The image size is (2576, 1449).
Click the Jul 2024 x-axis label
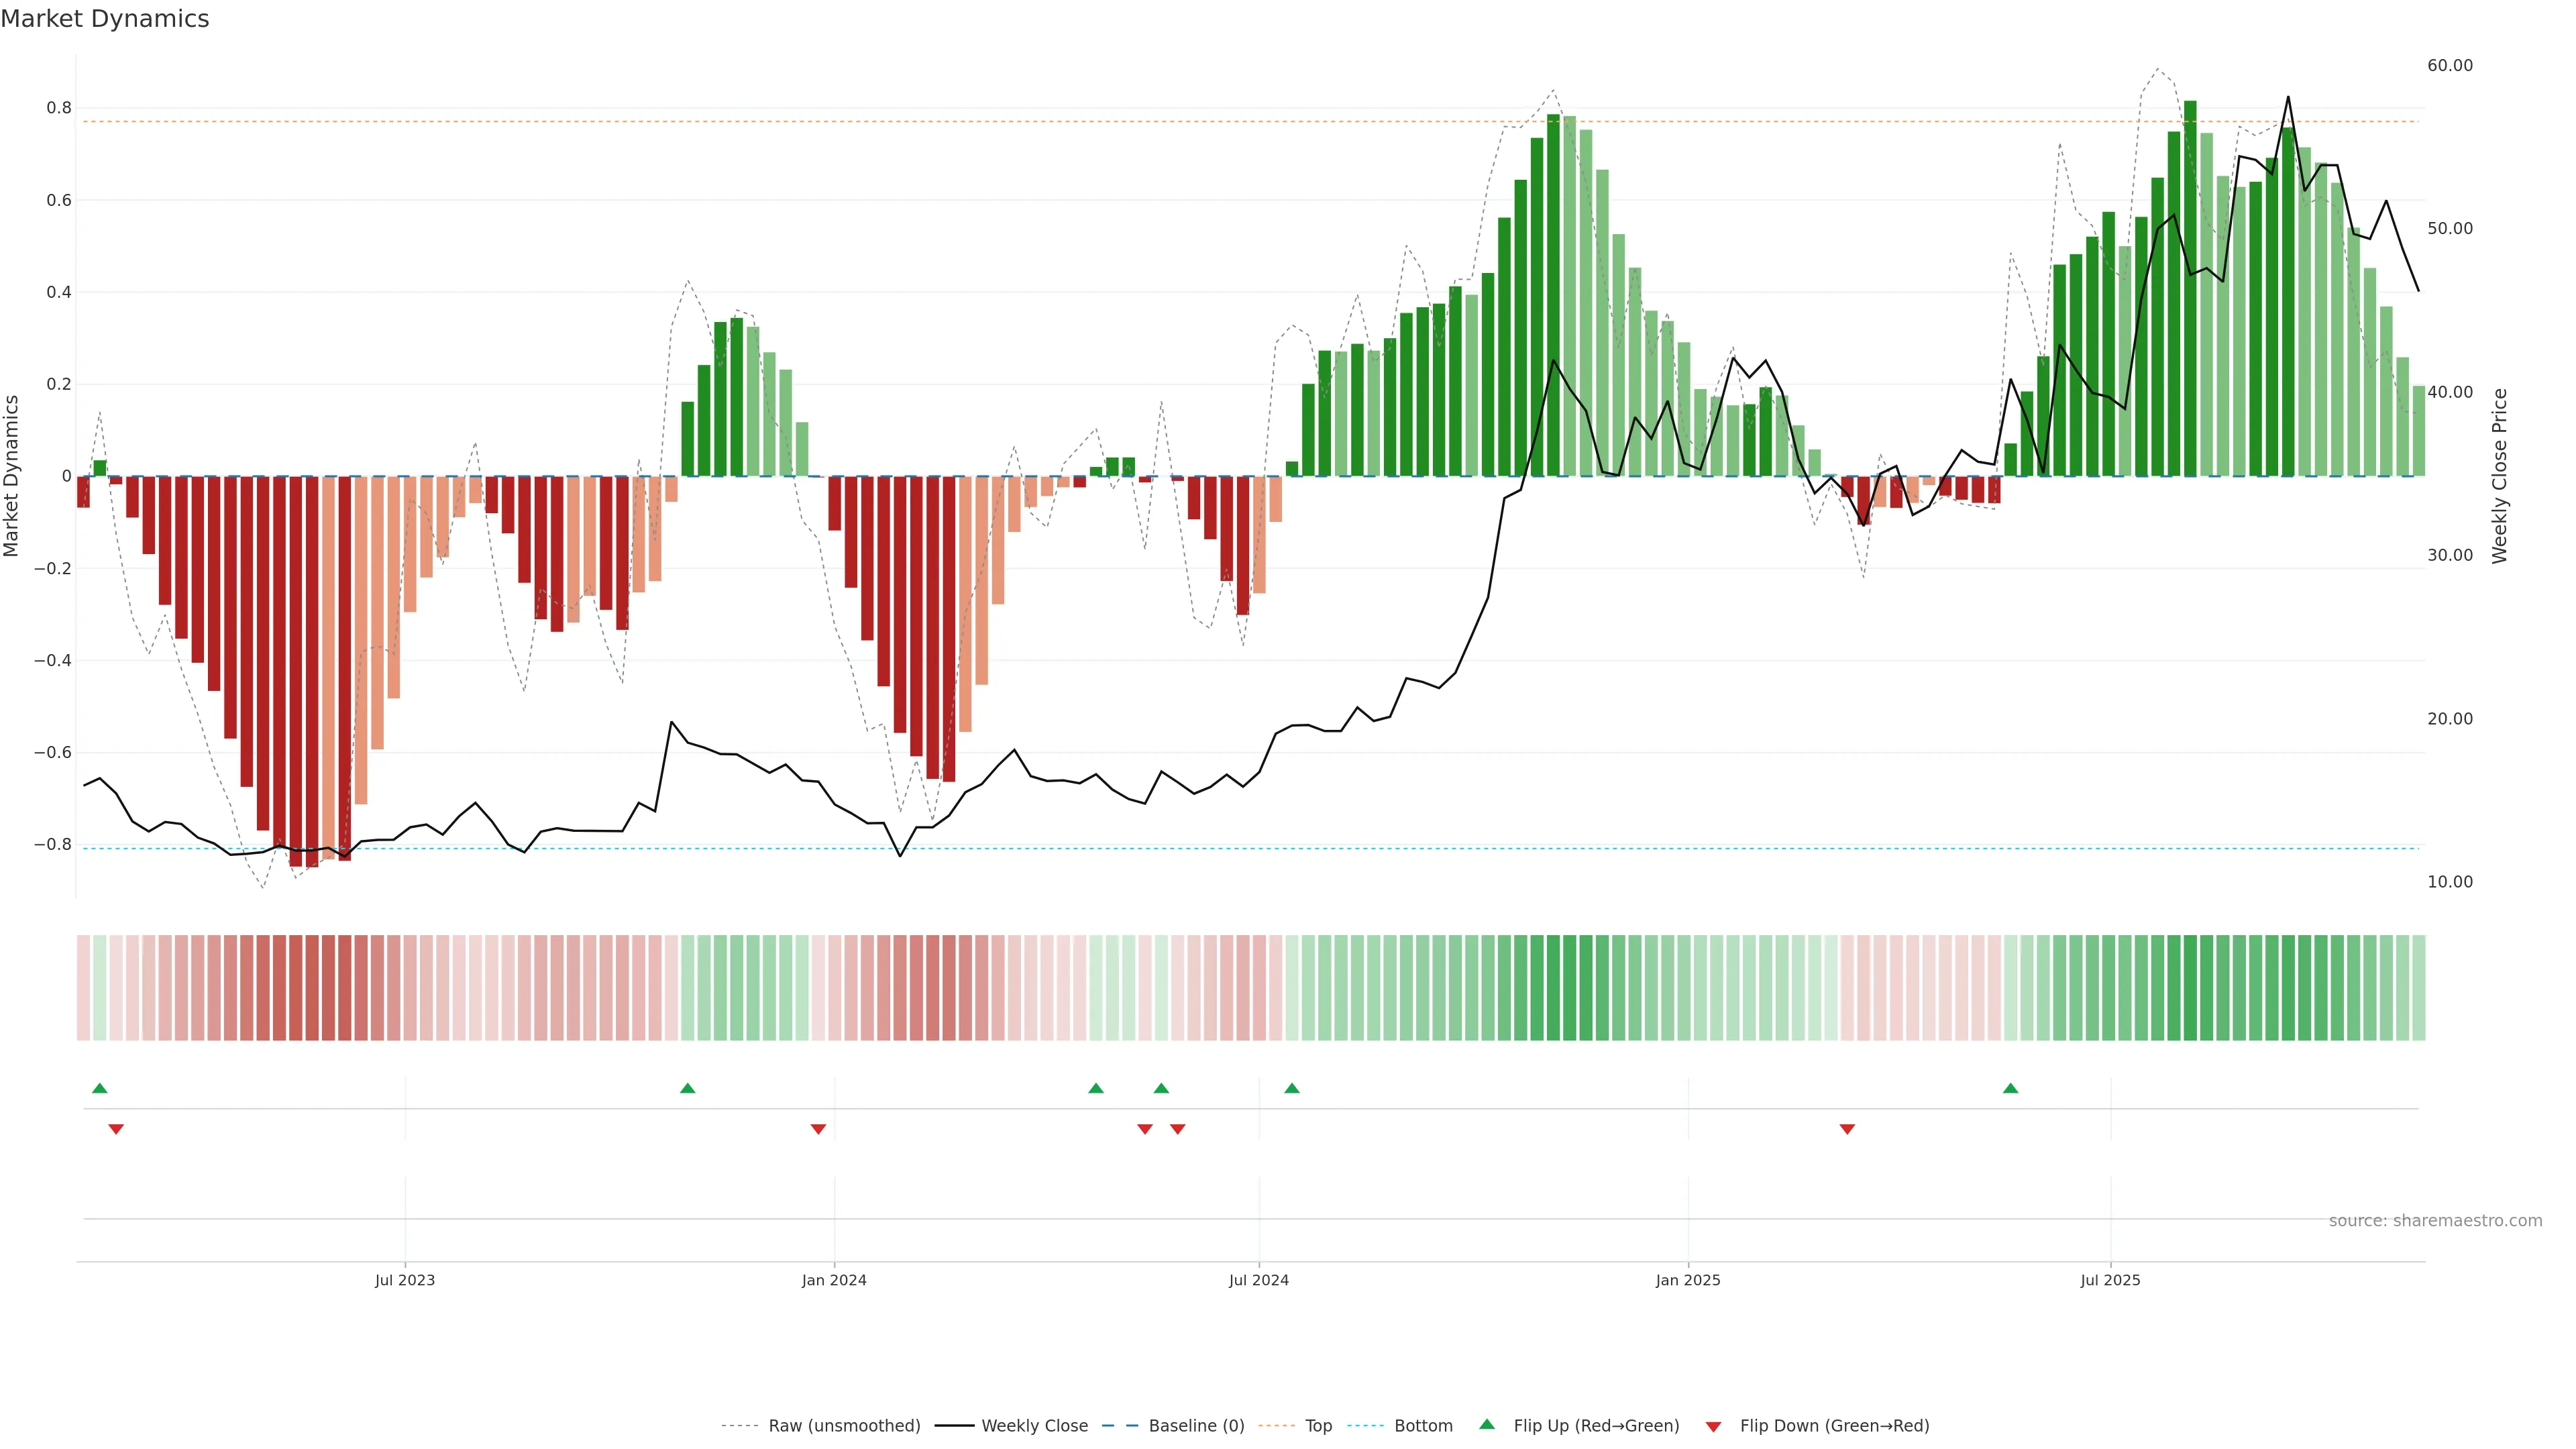(x=1258, y=1280)
